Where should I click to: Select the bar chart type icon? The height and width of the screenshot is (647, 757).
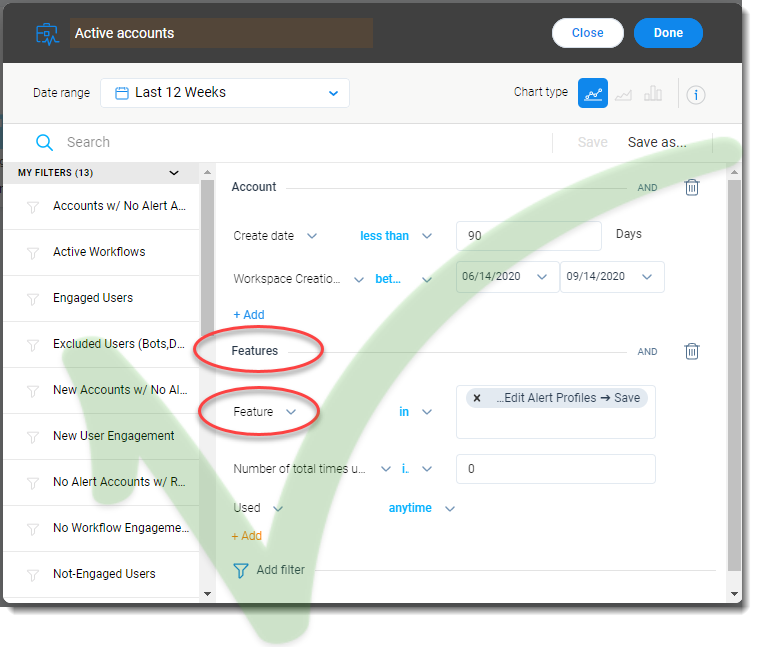(x=653, y=93)
